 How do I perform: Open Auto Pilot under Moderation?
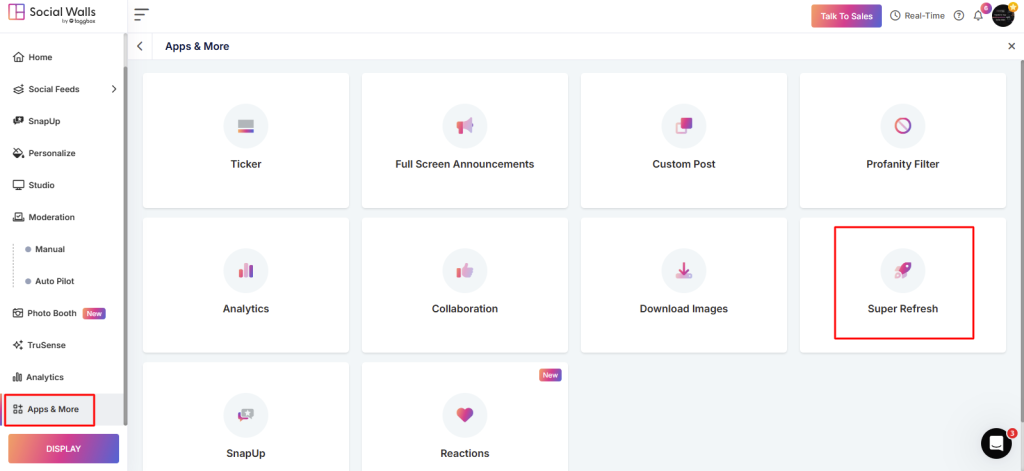coord(54,281)
